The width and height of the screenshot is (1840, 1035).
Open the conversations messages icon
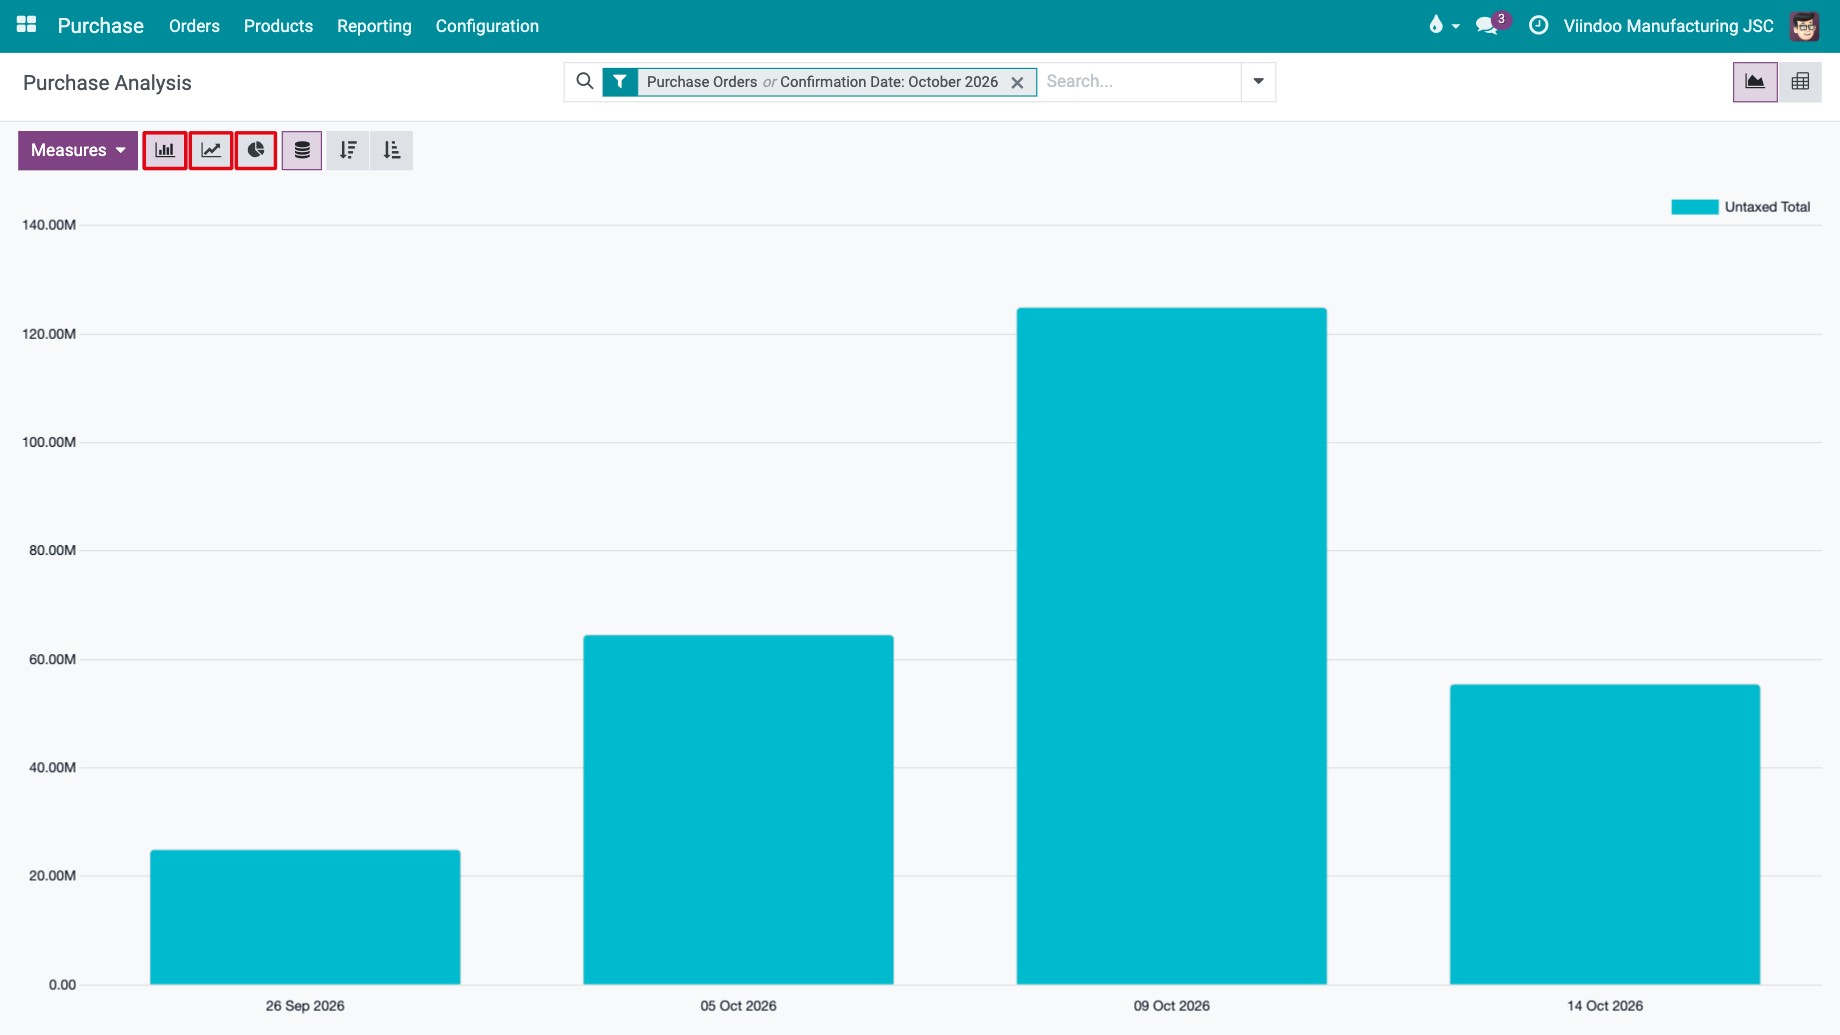tap(1488, 25)
